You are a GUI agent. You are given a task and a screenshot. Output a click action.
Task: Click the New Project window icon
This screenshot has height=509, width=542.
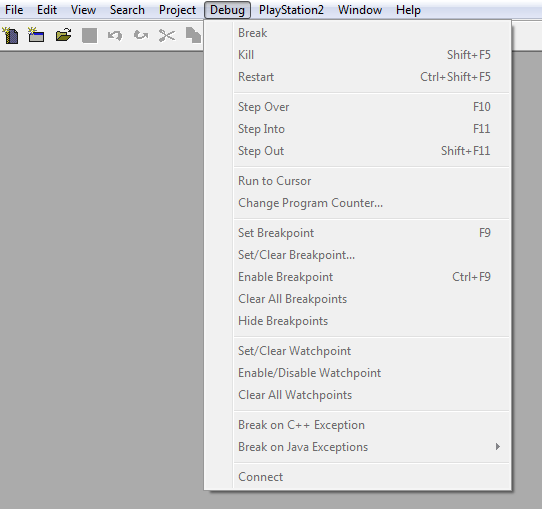pyautogui.click(x=36, y=35)
